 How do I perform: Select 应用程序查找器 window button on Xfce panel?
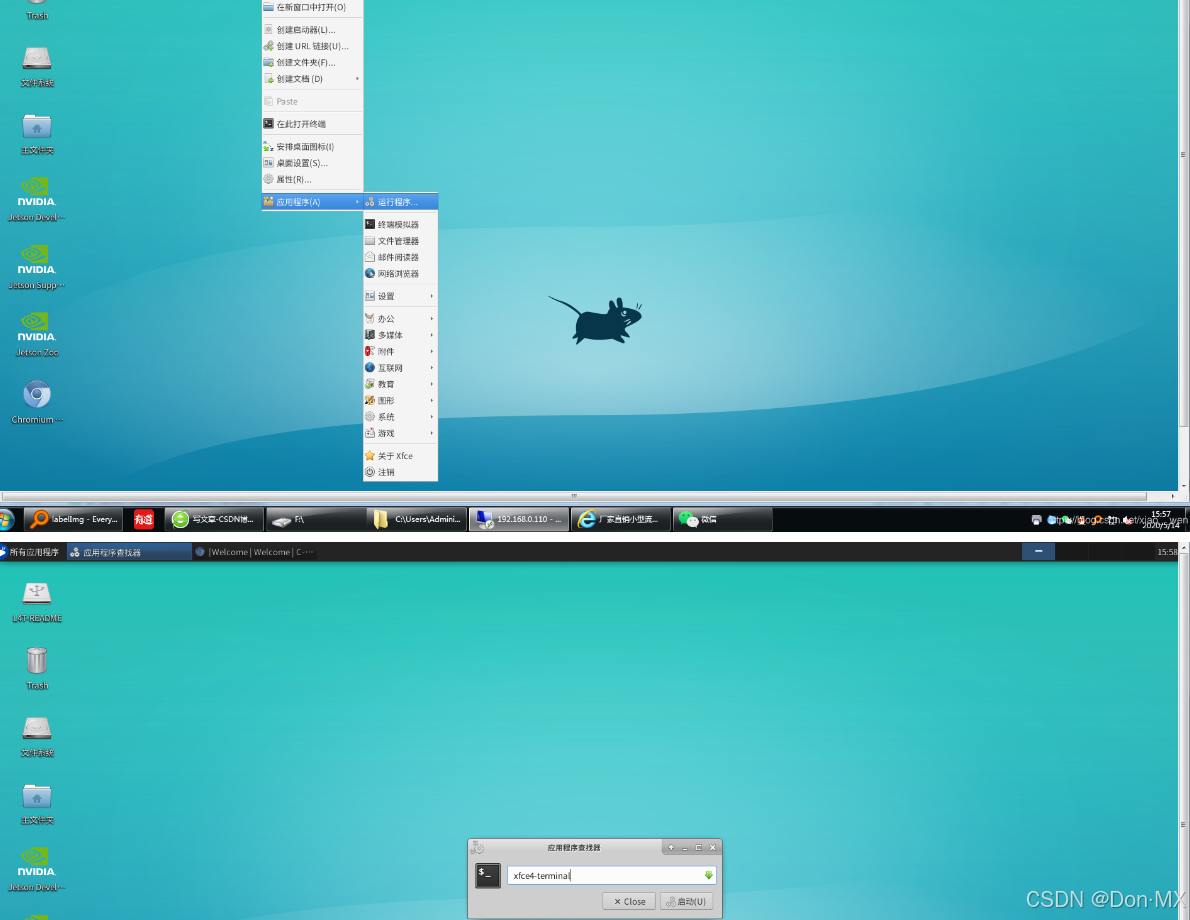pos(128,552)
